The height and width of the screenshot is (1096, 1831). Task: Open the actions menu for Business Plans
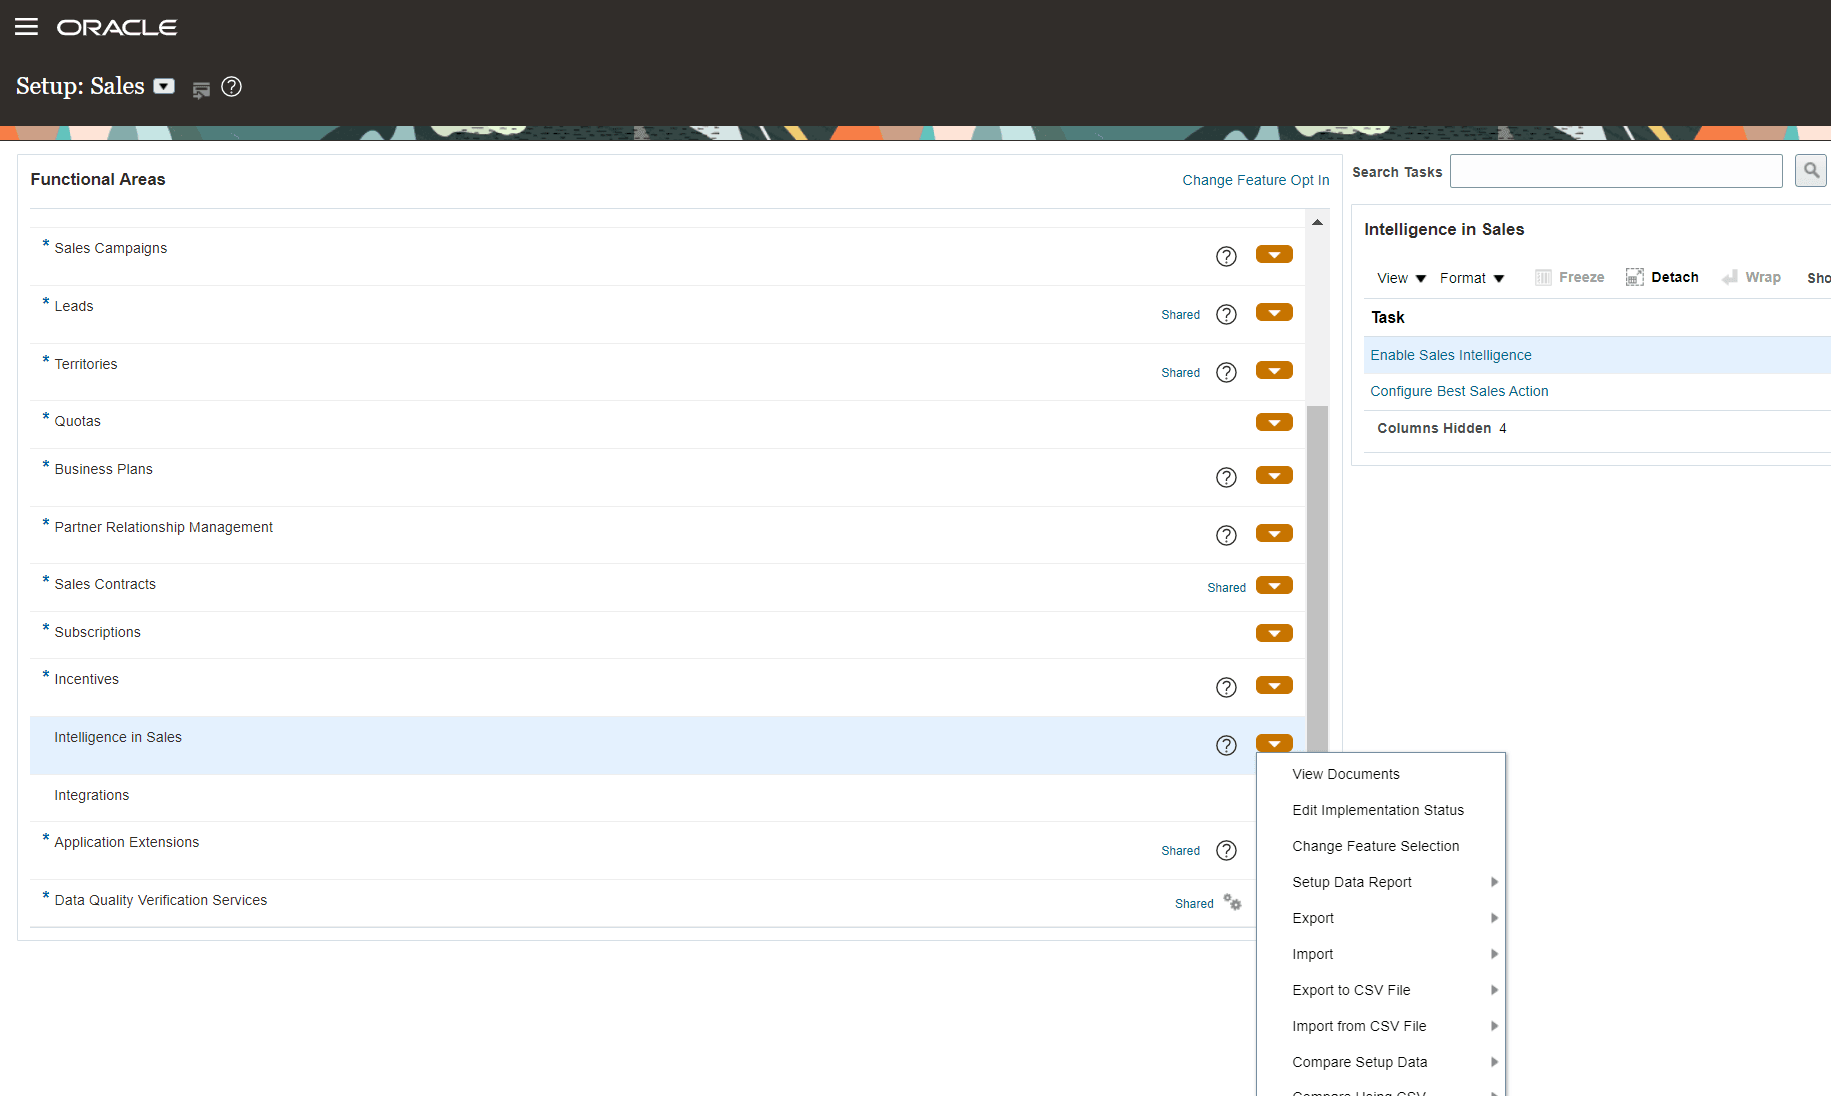click(x=1274, y=476)
